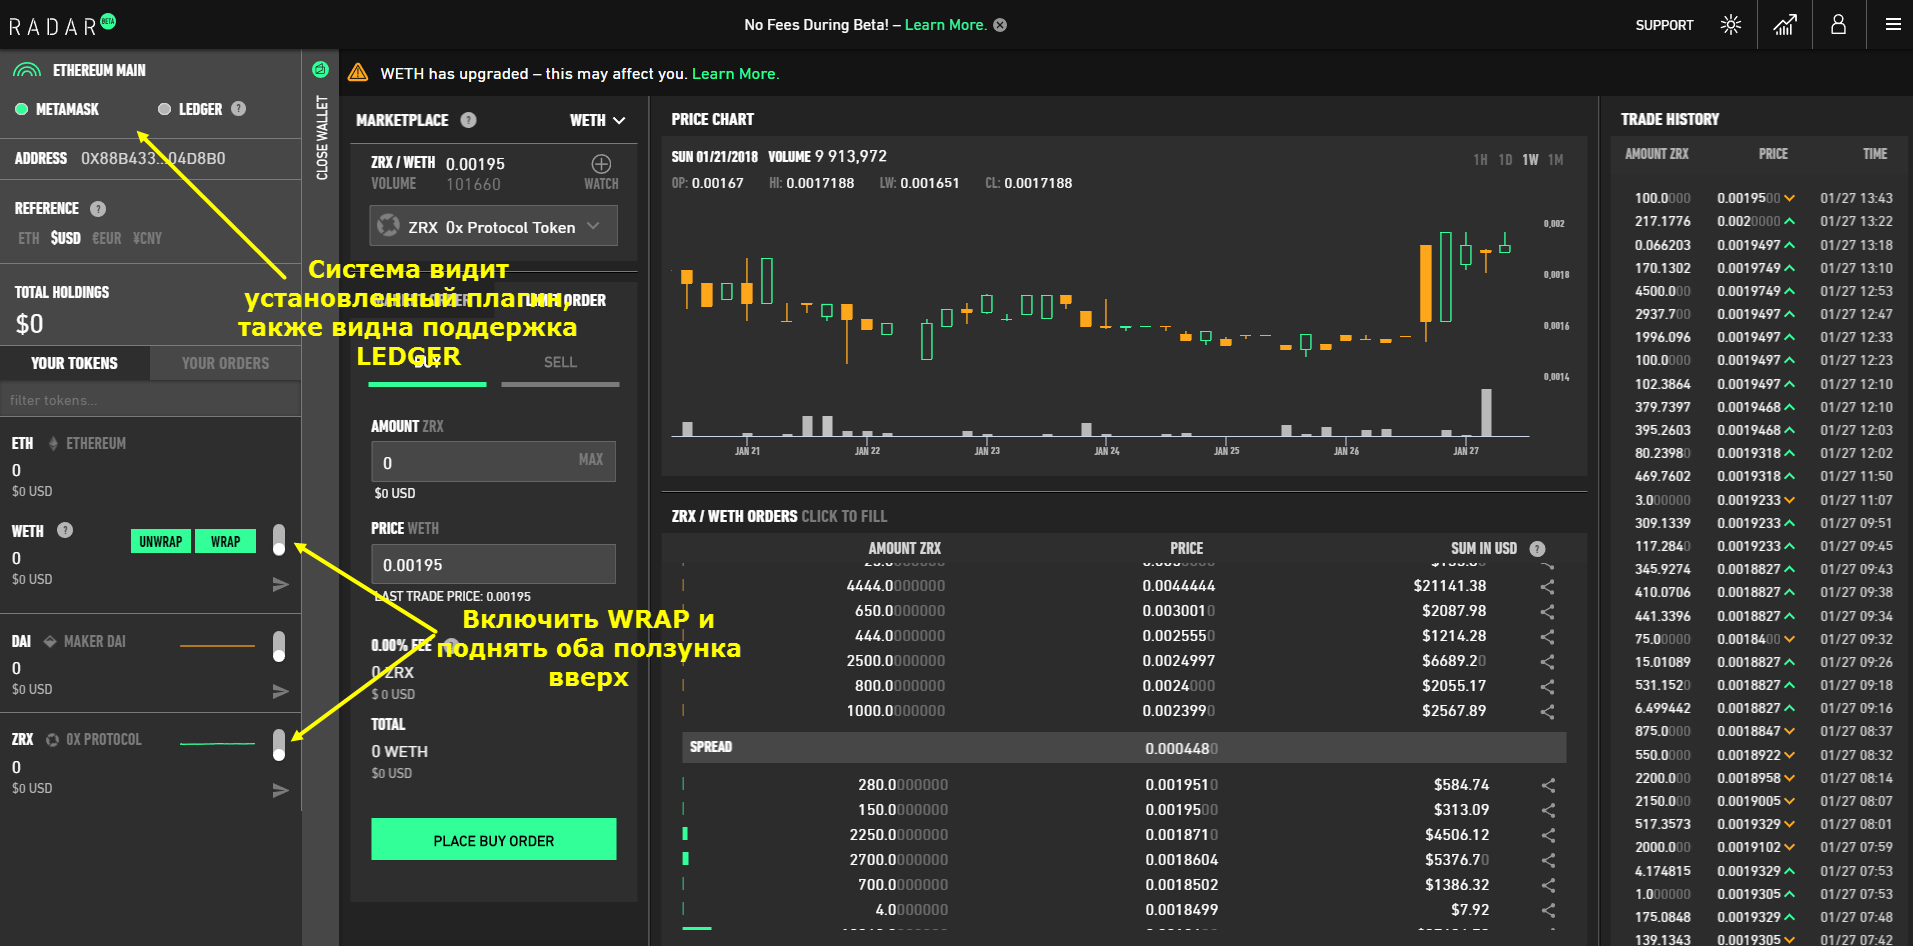This screenshot has height=946, width=1913.
Task: Share the 280.0 ZRX order
Action: (x=1548, y=785)
